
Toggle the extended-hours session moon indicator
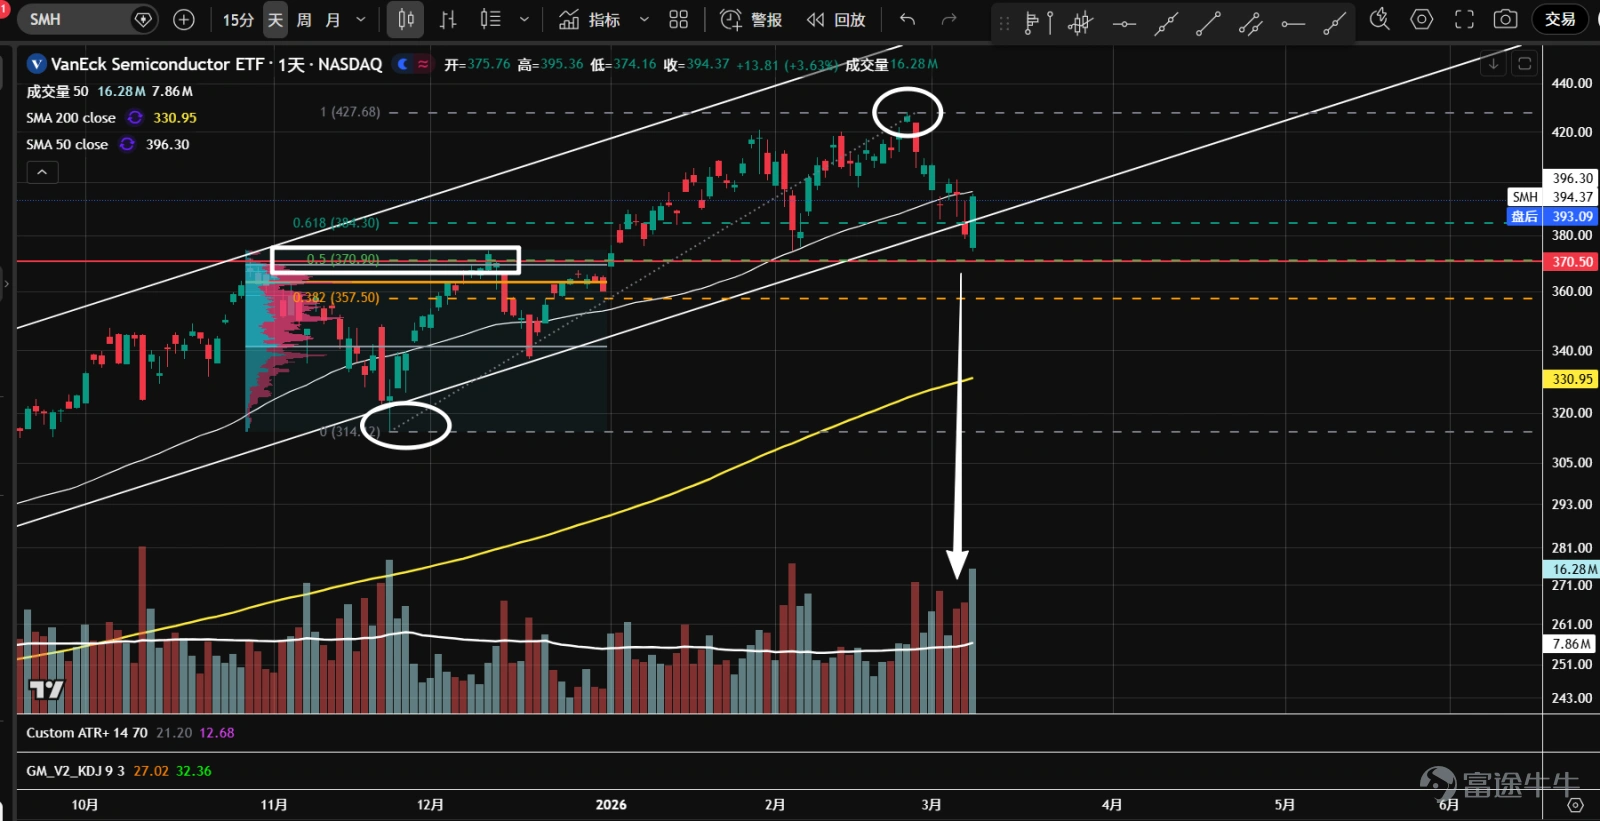tap(404, 64)
